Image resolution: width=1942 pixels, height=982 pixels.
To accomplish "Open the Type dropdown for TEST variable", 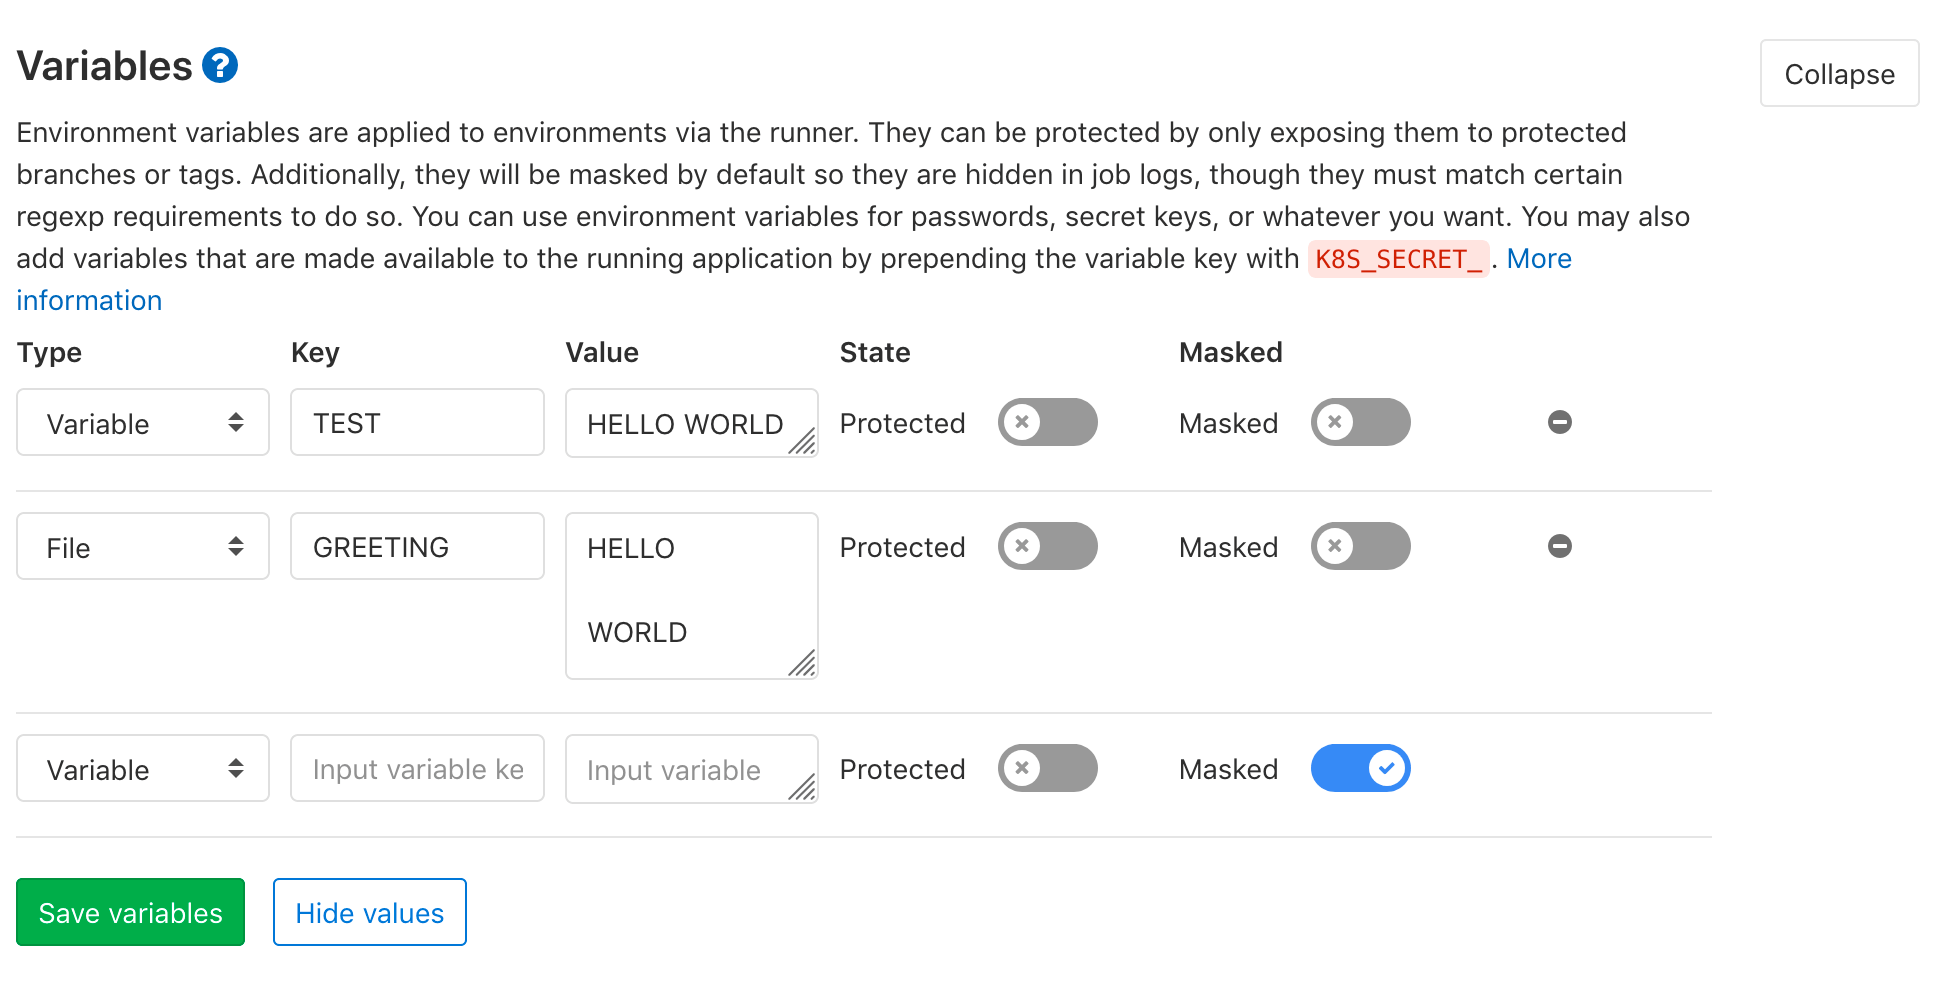I will (143, 422).
